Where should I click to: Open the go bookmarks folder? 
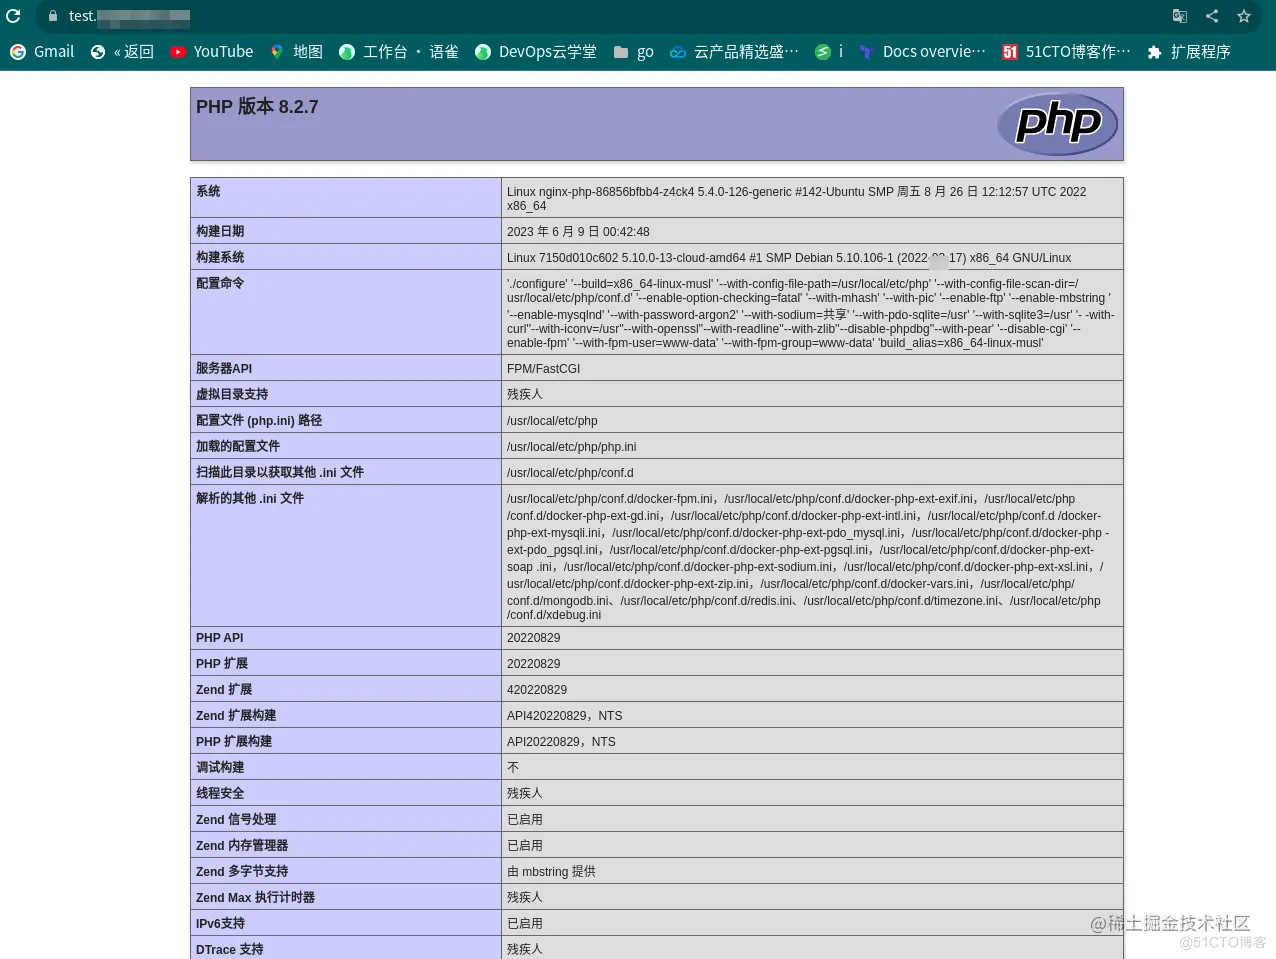[634, 52]
